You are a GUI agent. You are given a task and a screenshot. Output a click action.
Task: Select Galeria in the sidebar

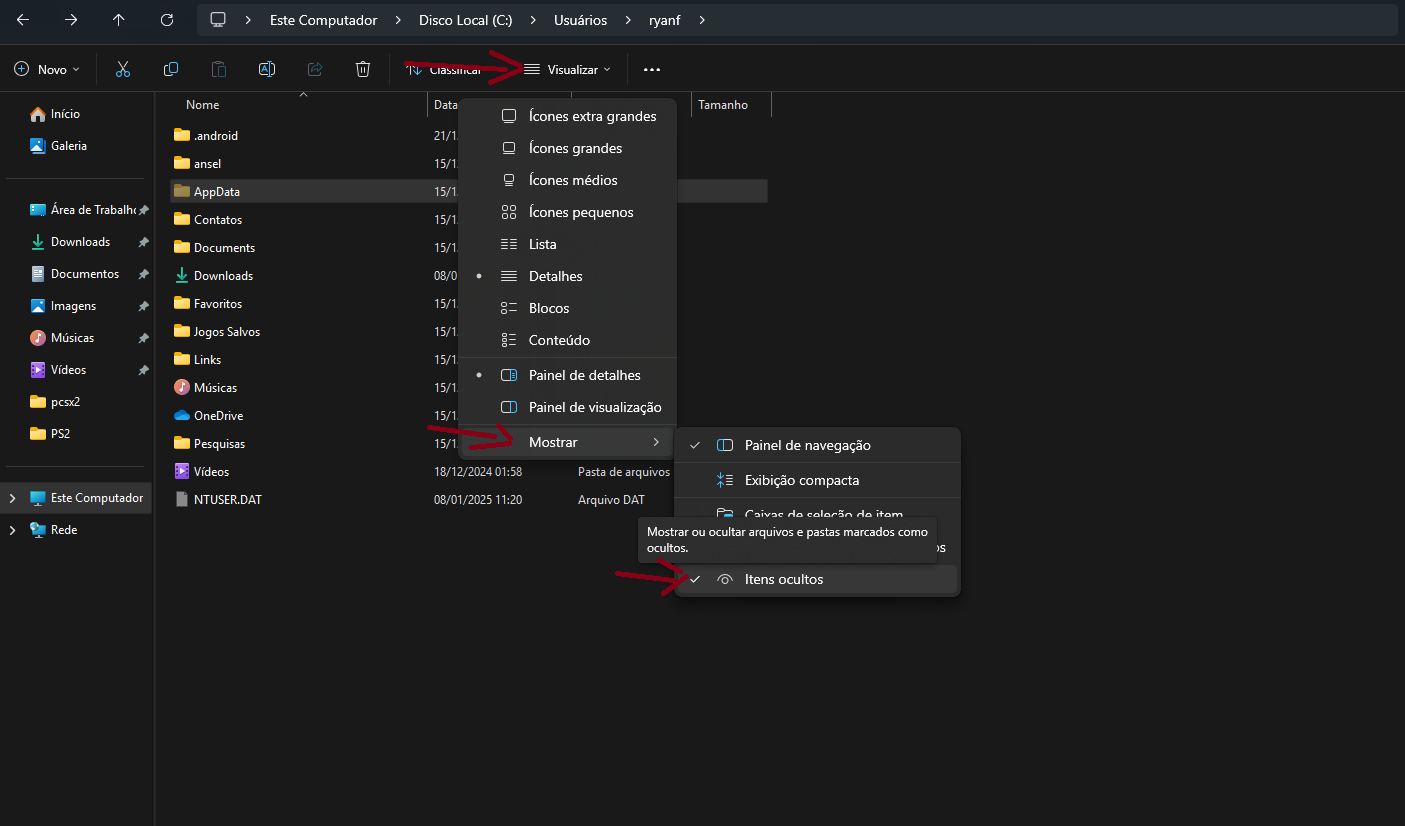(x=69, y=146)
